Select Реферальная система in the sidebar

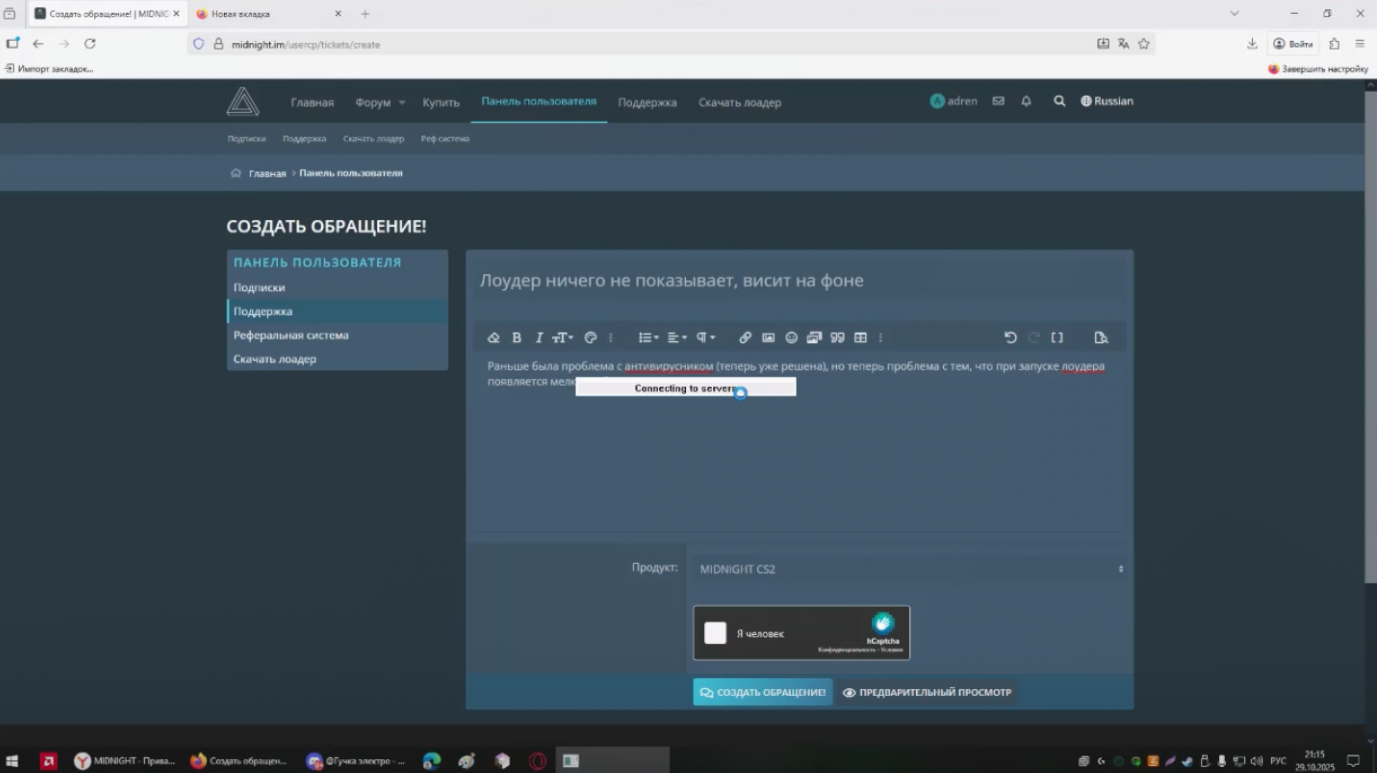coord(291,335)
